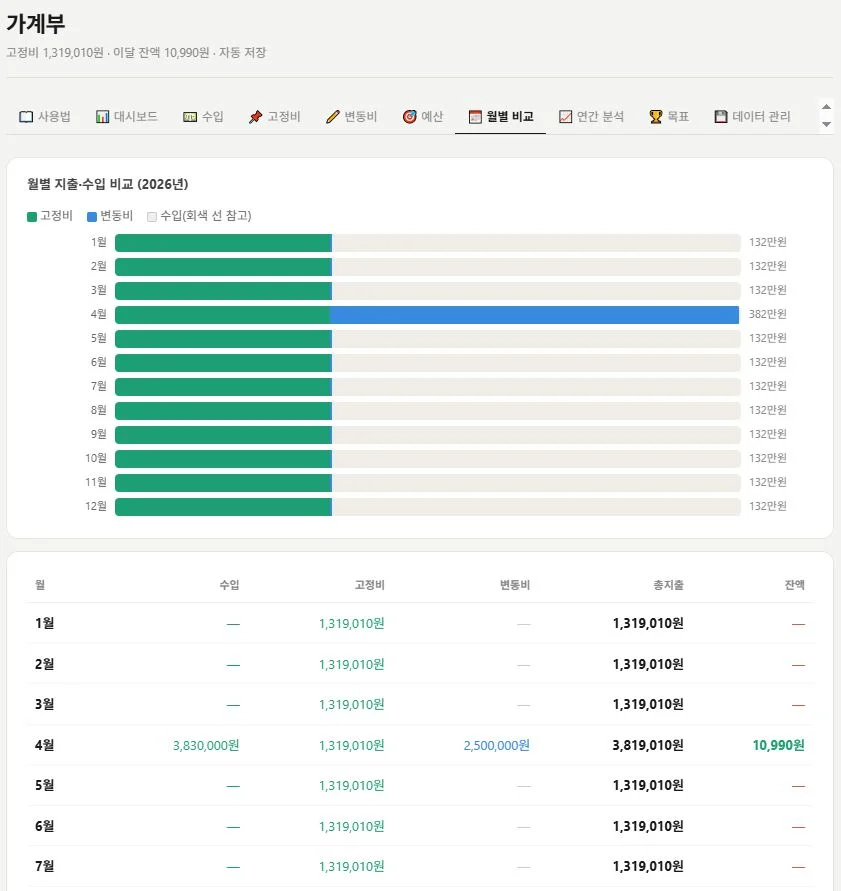The image size is (841, 891).
Task: Click the 3,819,010원 total expense cell
Action: coord(648,745)
